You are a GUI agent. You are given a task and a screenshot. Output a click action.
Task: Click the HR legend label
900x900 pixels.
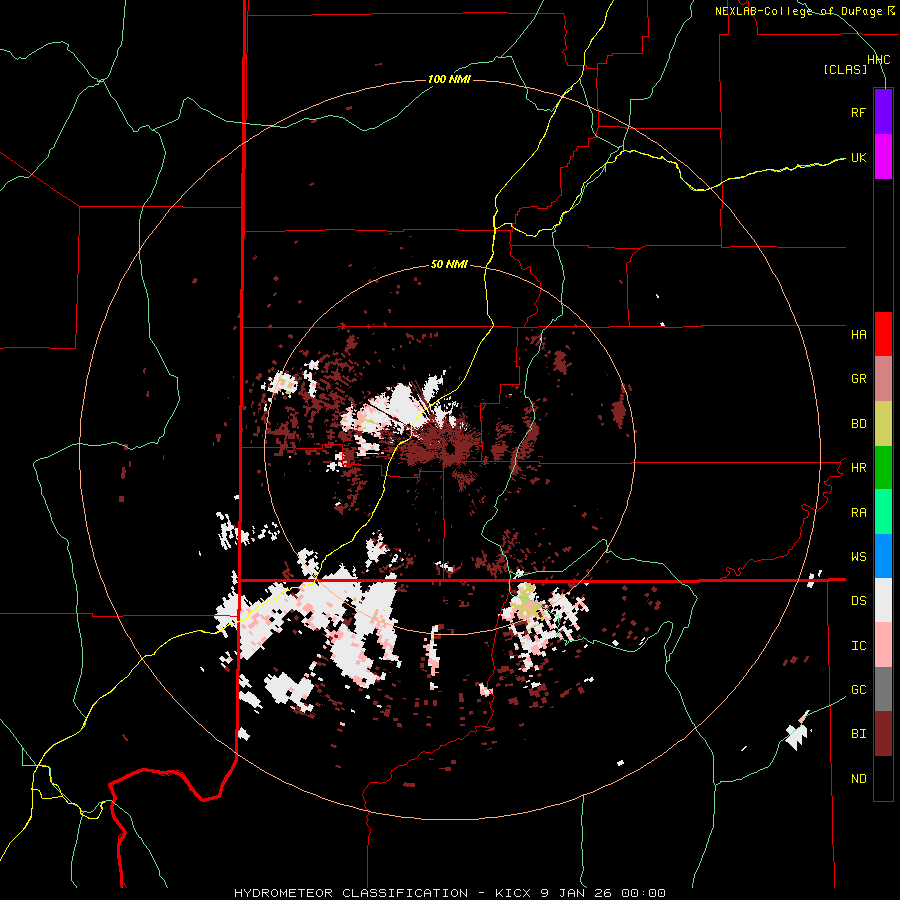pyautogui.click(x=858, y=468)
